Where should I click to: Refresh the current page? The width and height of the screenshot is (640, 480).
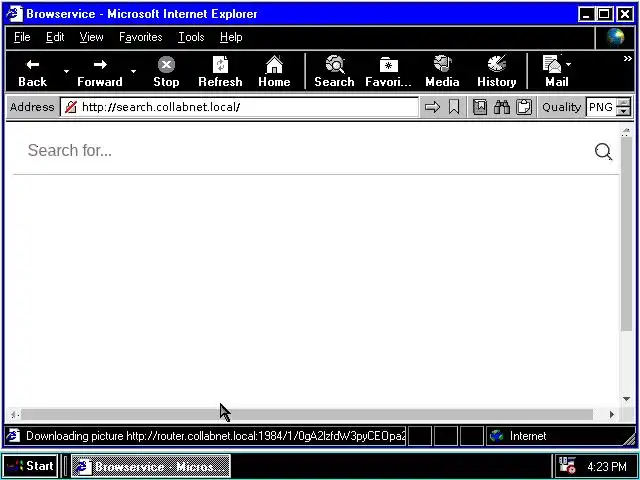tap(220, 72)
